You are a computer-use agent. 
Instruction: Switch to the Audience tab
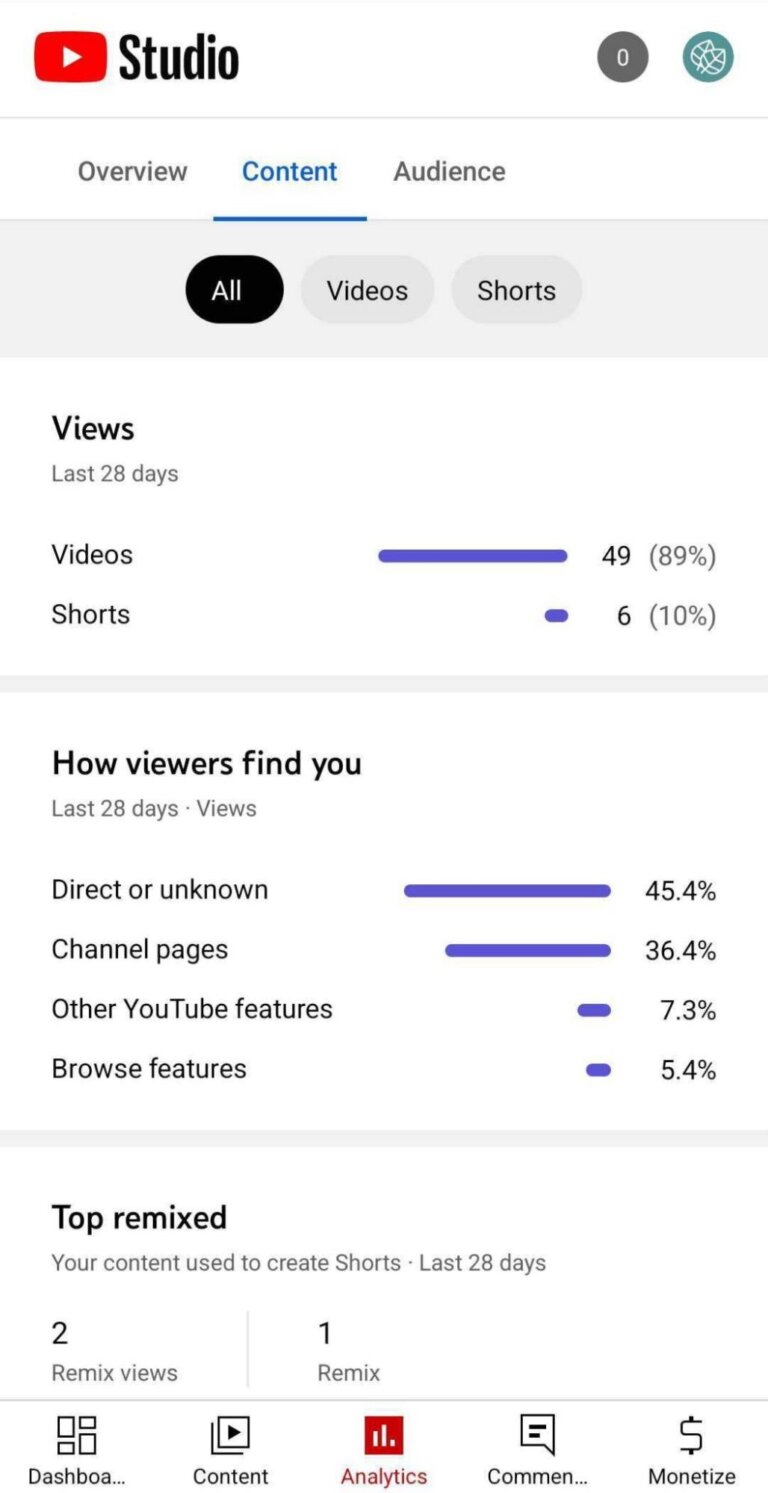click(x=449, y=171)
